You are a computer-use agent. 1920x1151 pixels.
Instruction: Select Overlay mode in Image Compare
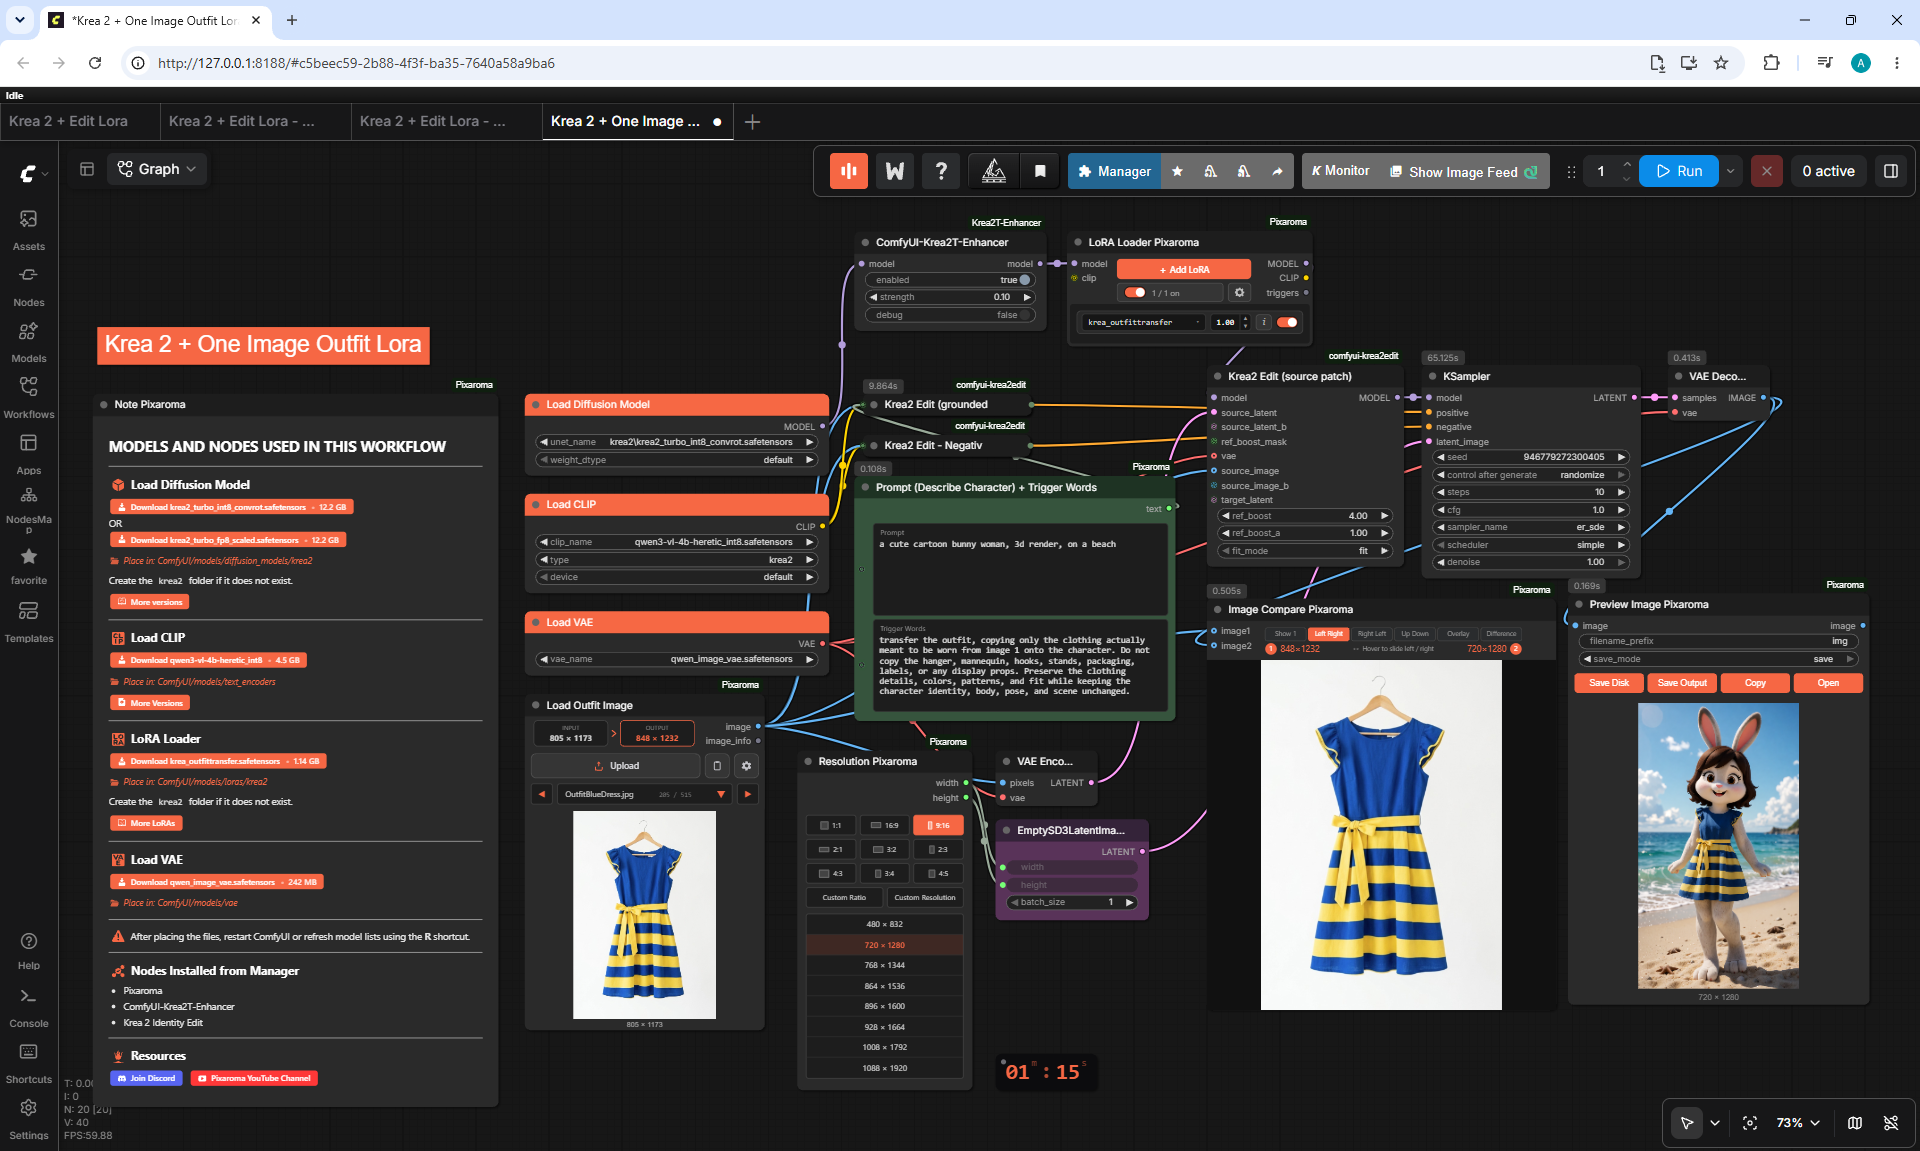(x=1458, y=634)
